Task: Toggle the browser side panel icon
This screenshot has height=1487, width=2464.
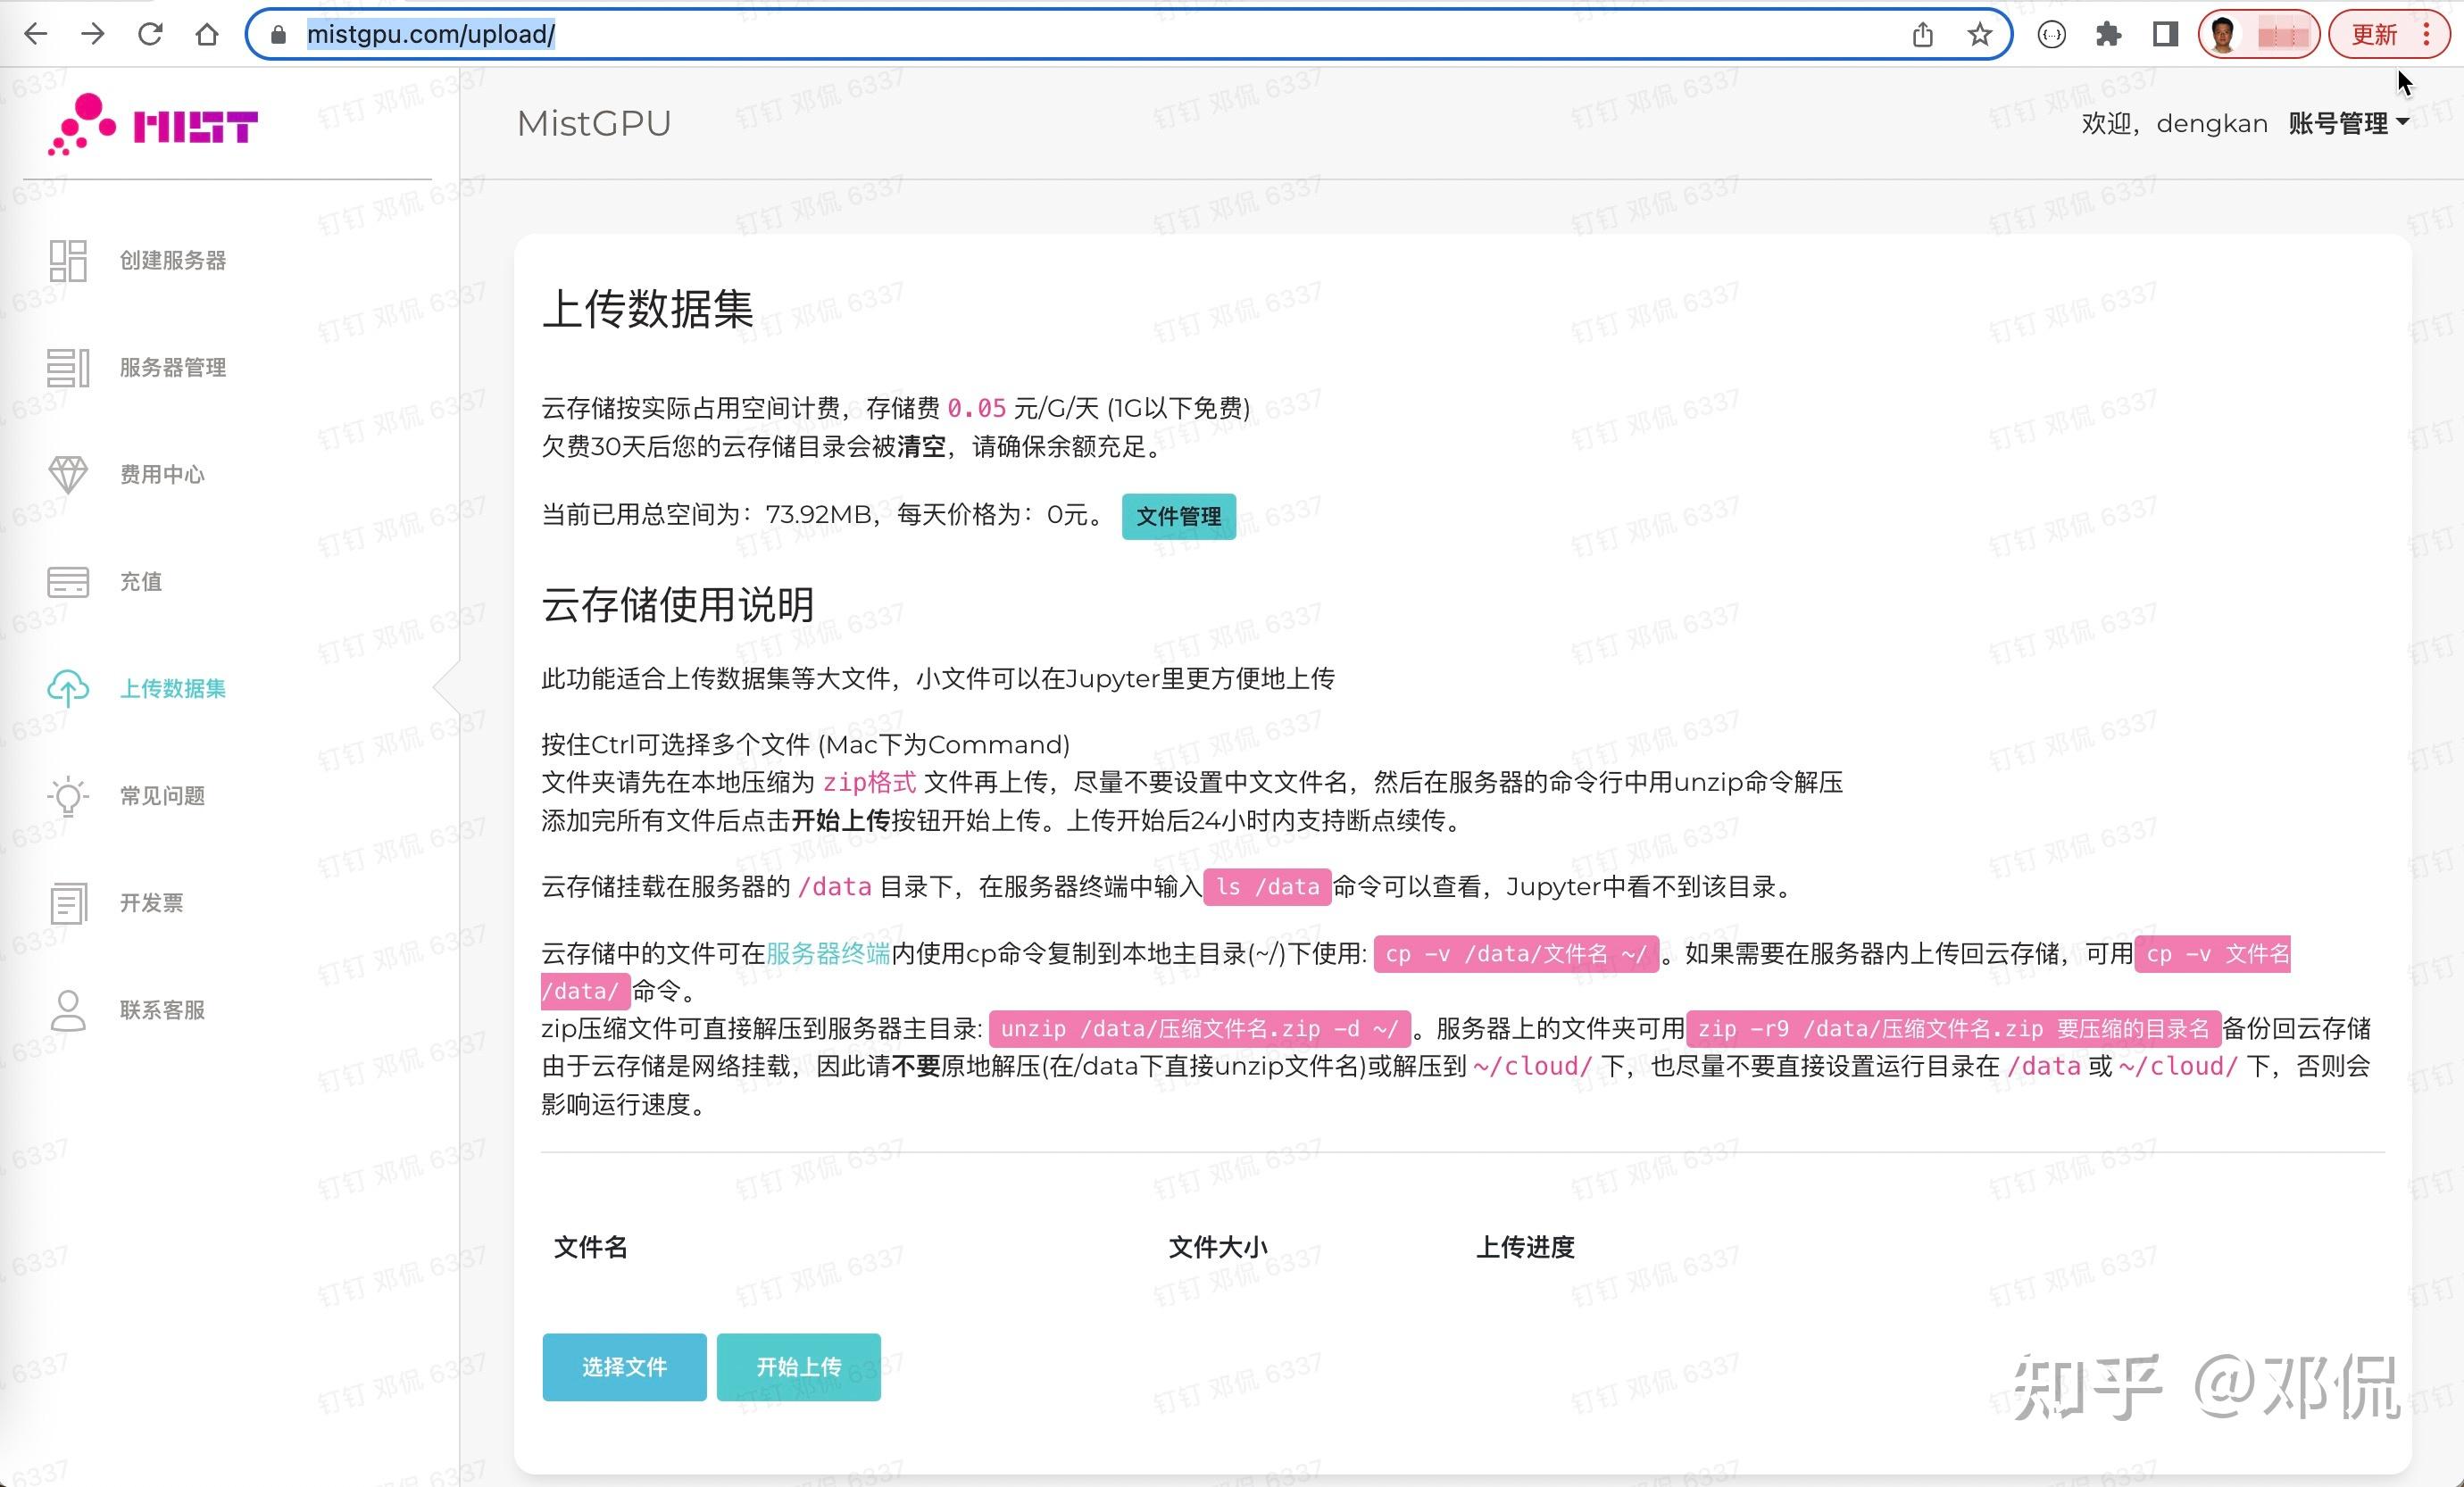Action: (x=2165, y=35)
